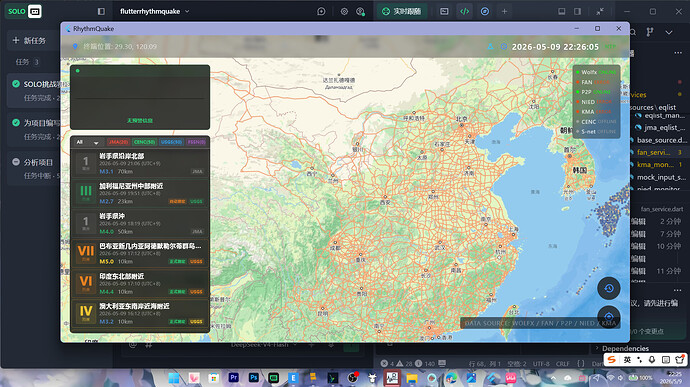Open the interrupted analyze project task

click(x=34, y=169)
